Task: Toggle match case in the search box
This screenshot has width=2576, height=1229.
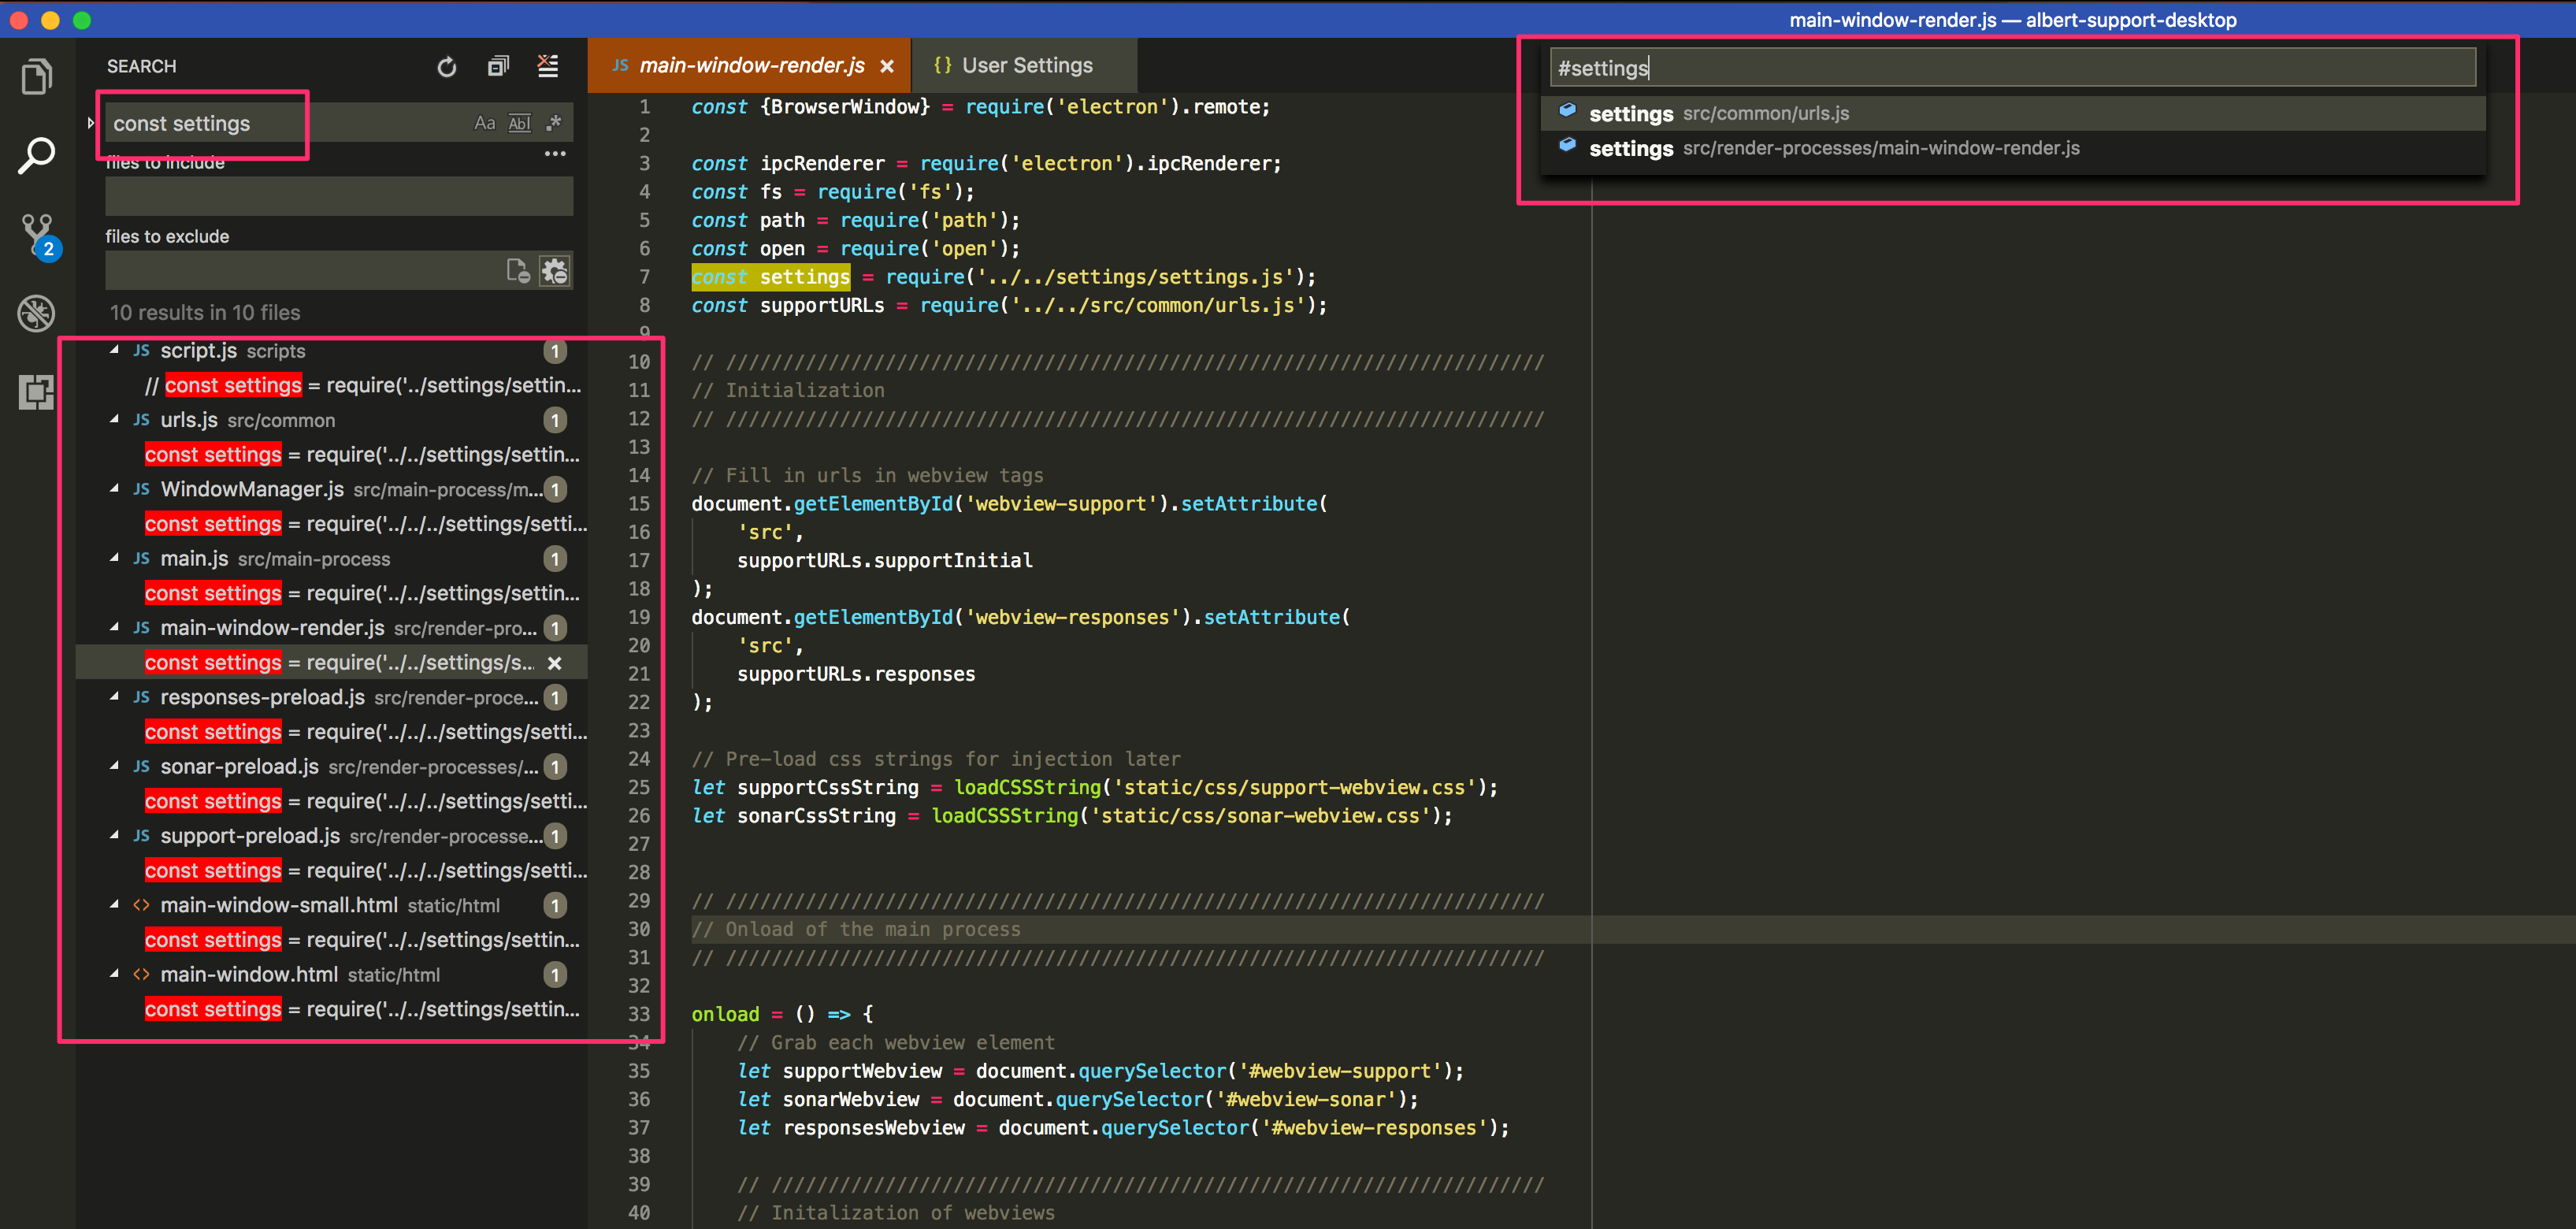Action: click(485, 122)
